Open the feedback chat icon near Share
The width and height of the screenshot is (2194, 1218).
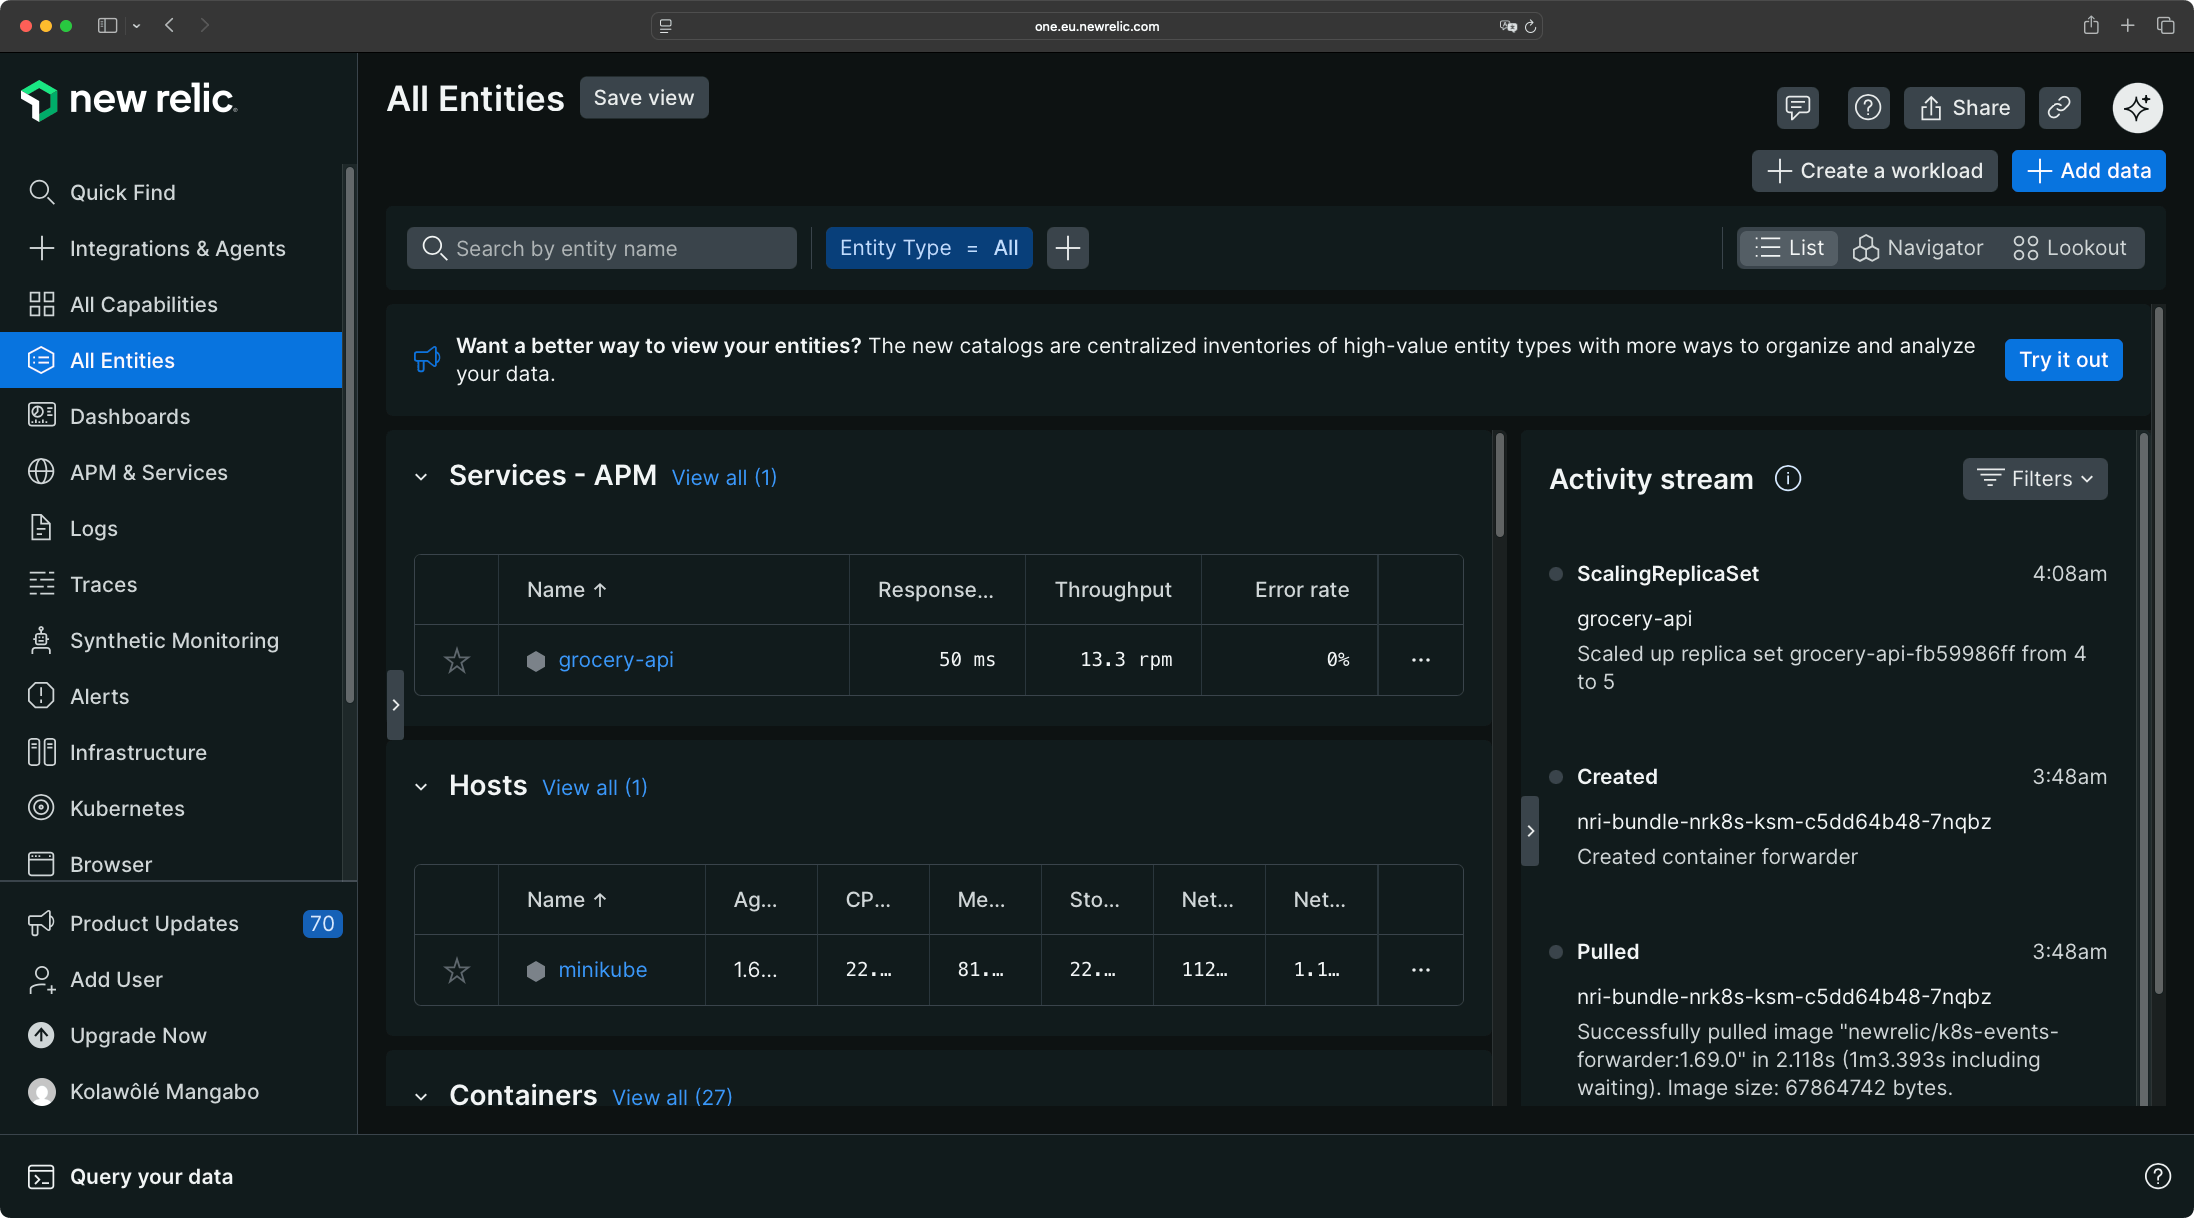1797,107
